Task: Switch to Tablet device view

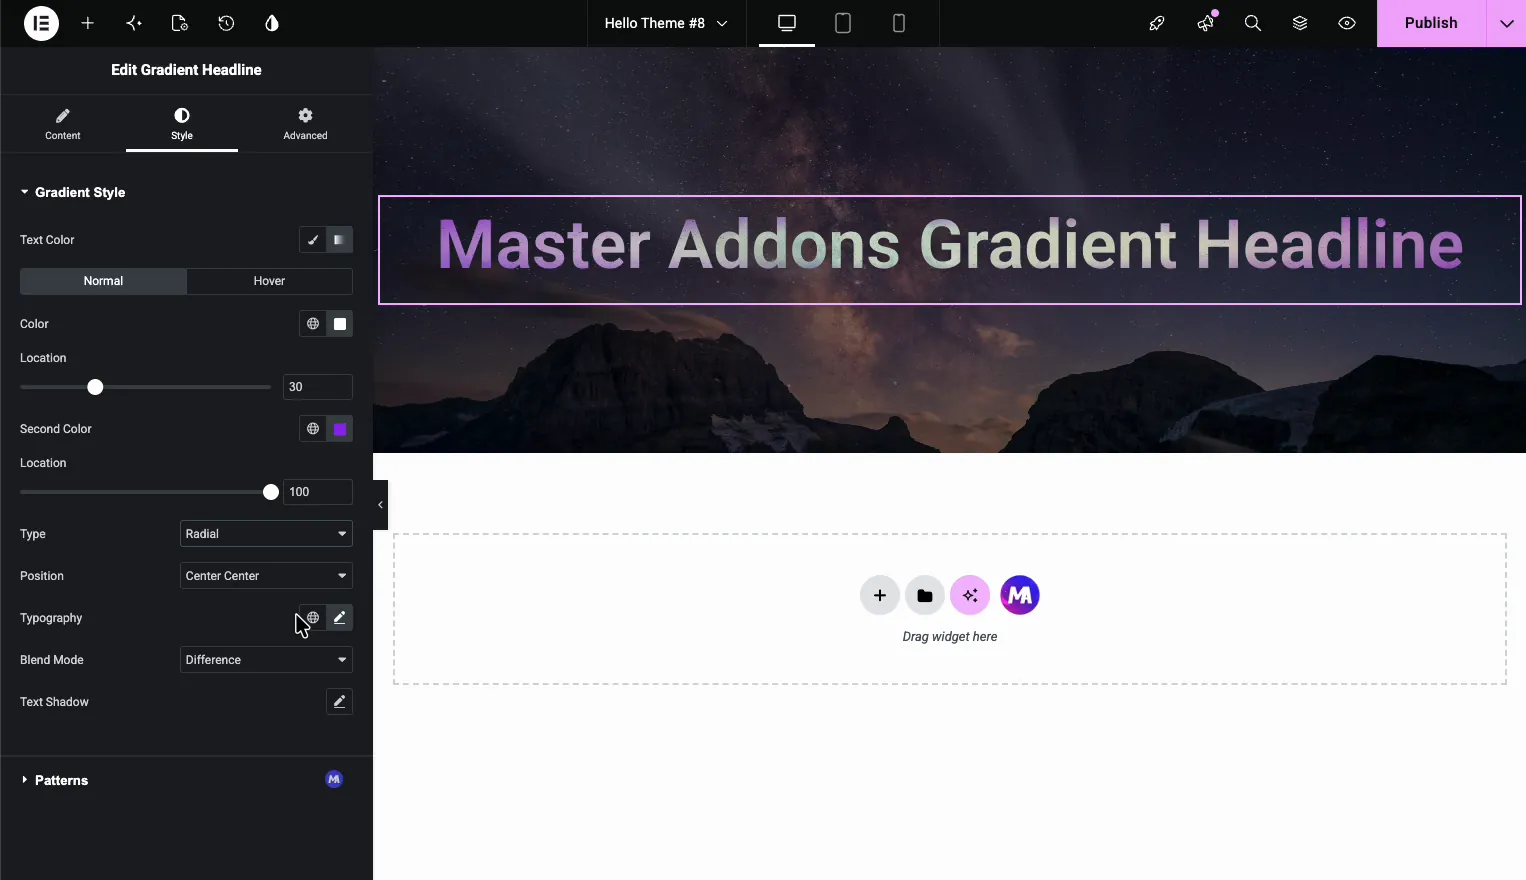Action: coord(843,23)
